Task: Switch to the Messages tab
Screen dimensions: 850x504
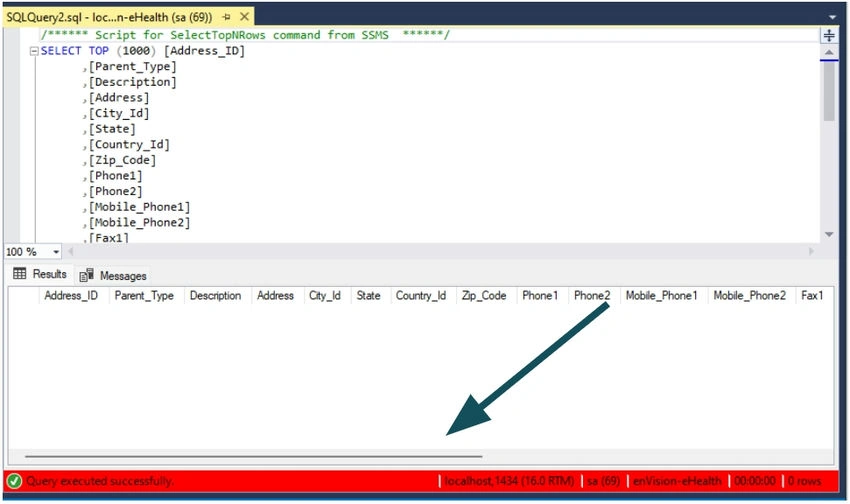Action: (113, 276)
